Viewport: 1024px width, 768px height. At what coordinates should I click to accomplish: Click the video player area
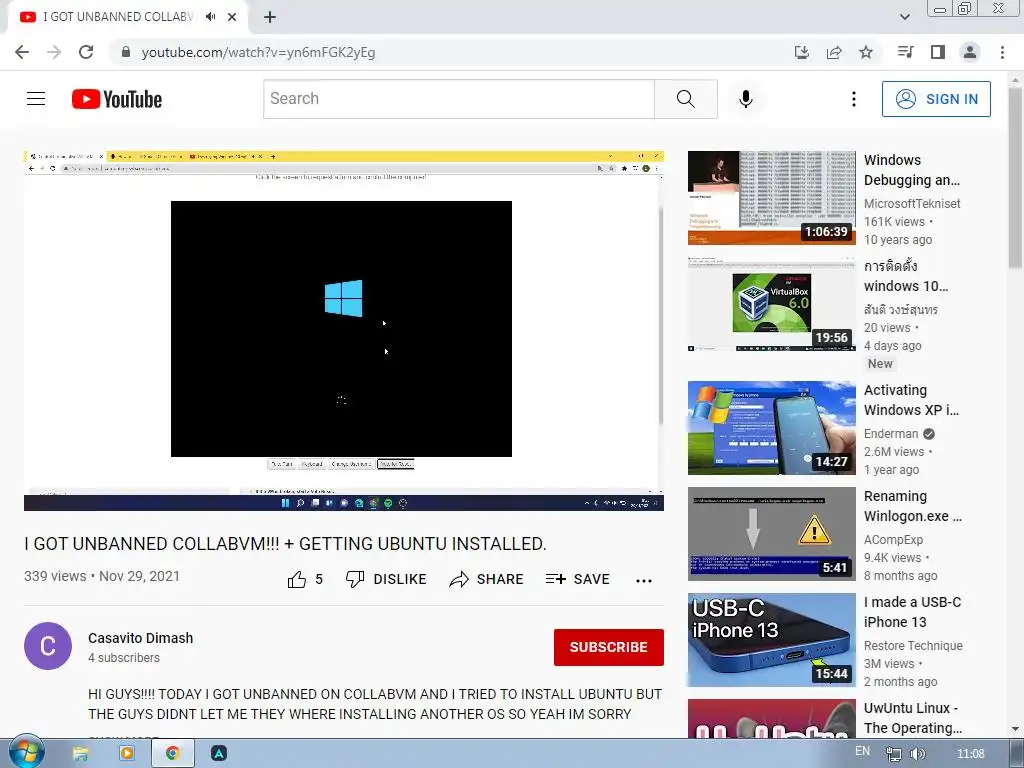344,330
